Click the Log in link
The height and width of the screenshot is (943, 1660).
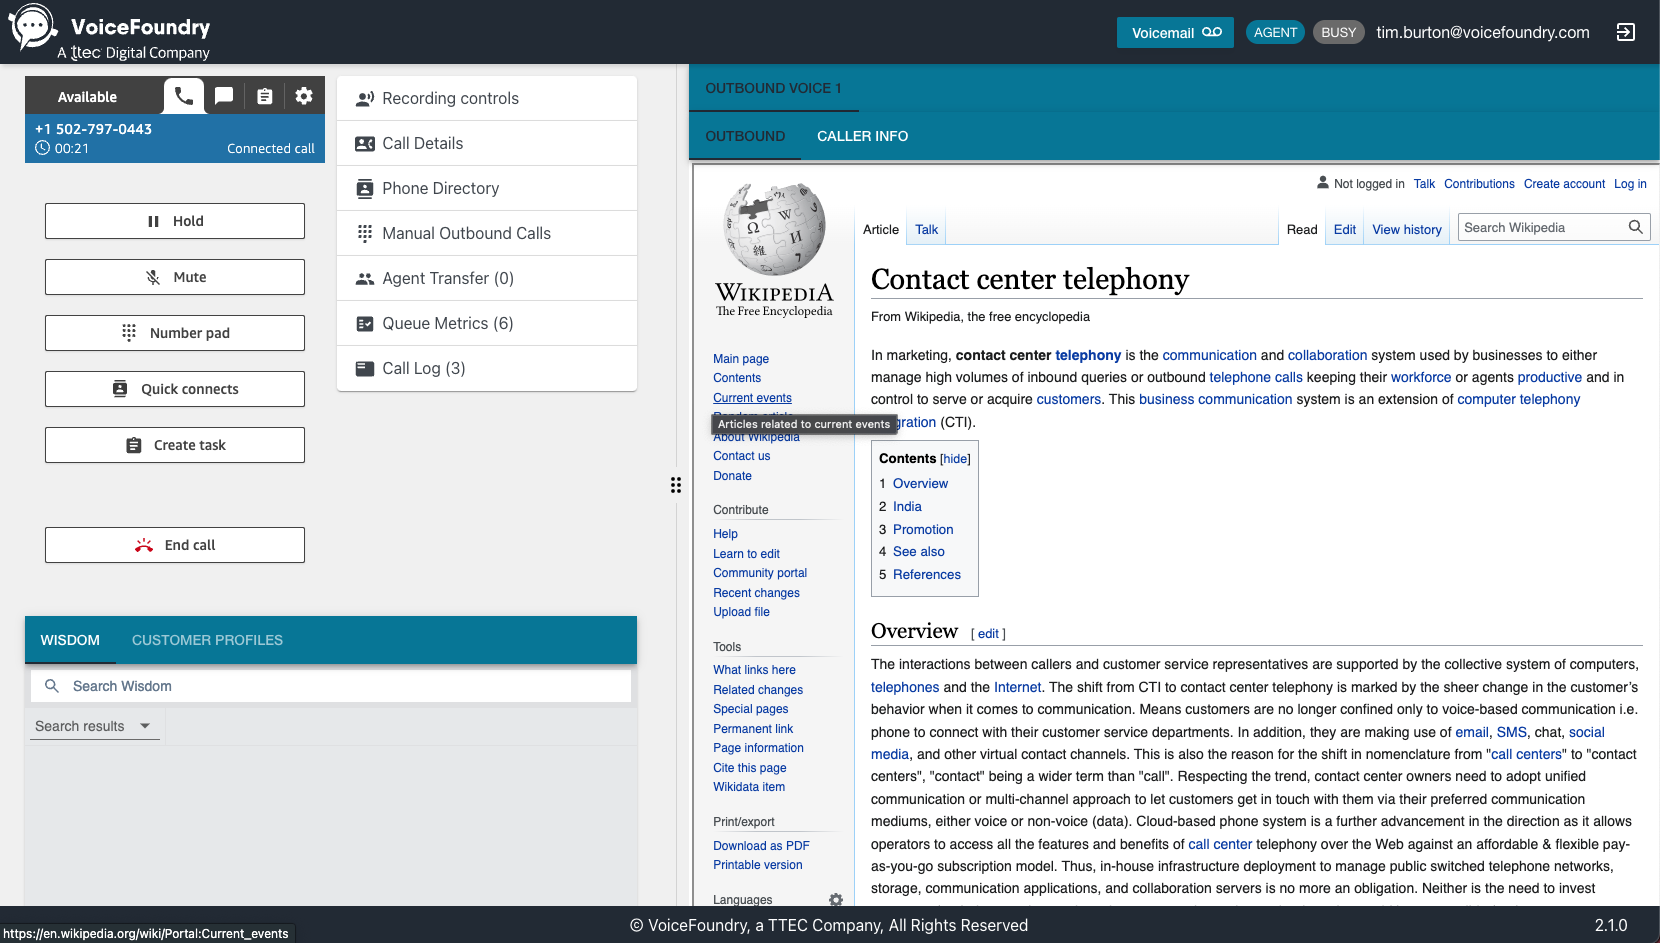point(1630,184)
